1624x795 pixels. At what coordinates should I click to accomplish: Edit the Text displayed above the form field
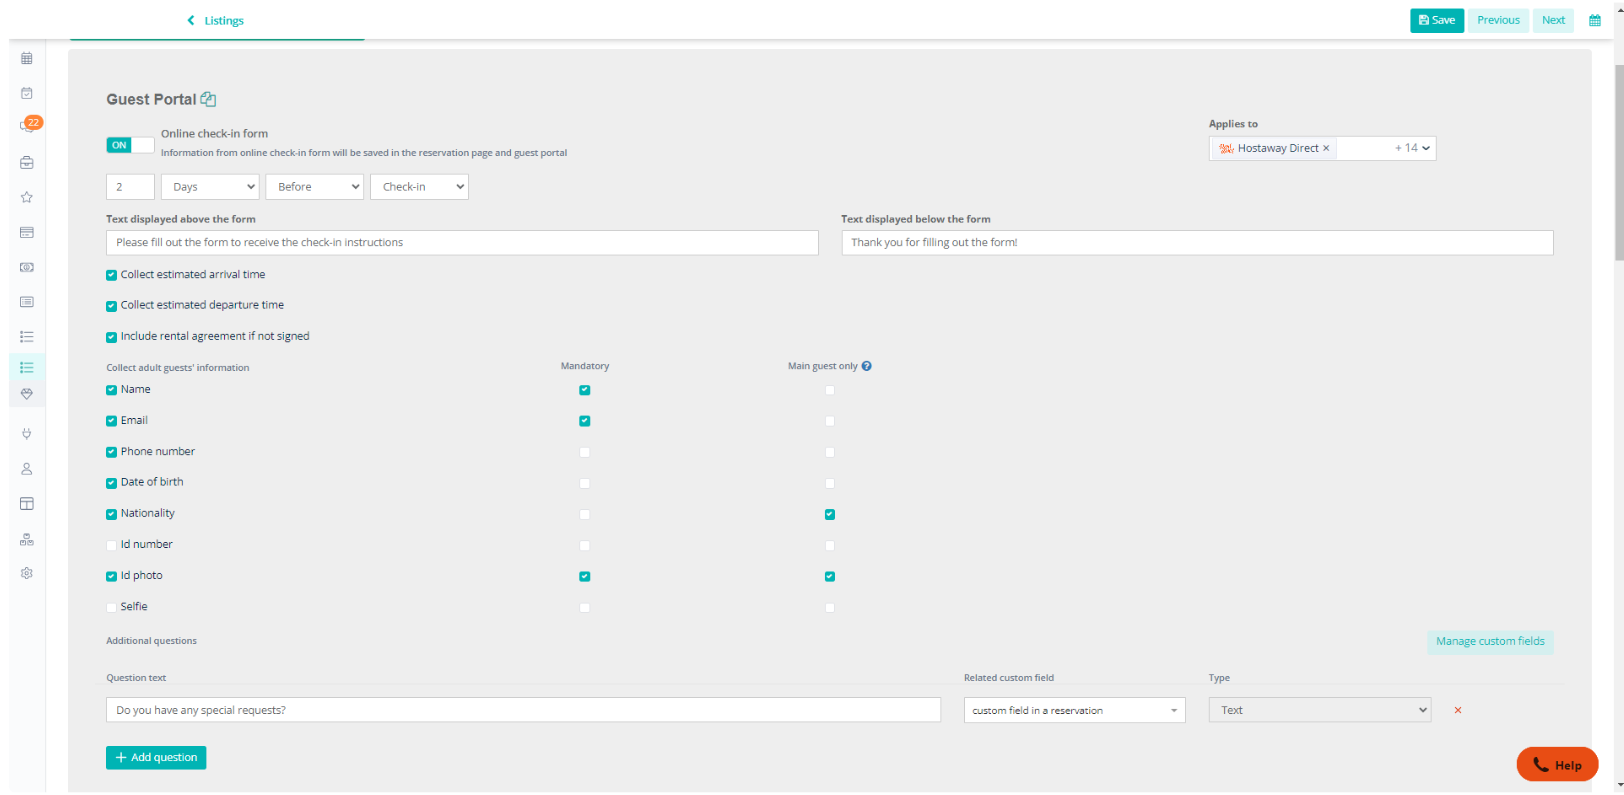click(462, 243)
